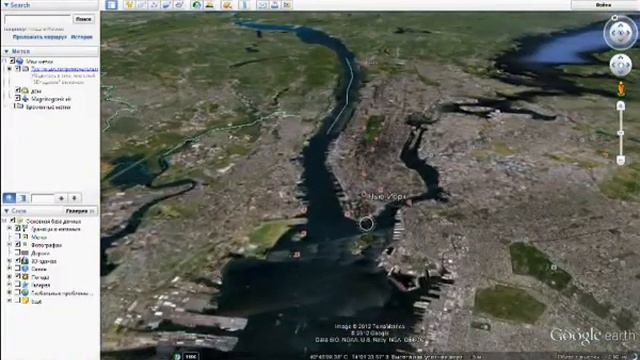640x360 pixels.
Task: Enable the Места layer checkbox
Action: pos(18,237)
